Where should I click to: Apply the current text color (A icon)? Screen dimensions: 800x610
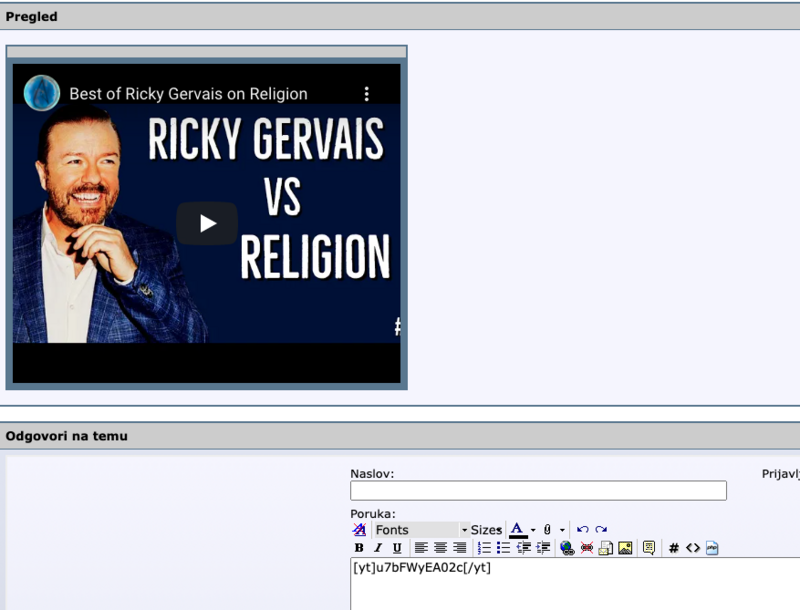click(x=517, y=529)
